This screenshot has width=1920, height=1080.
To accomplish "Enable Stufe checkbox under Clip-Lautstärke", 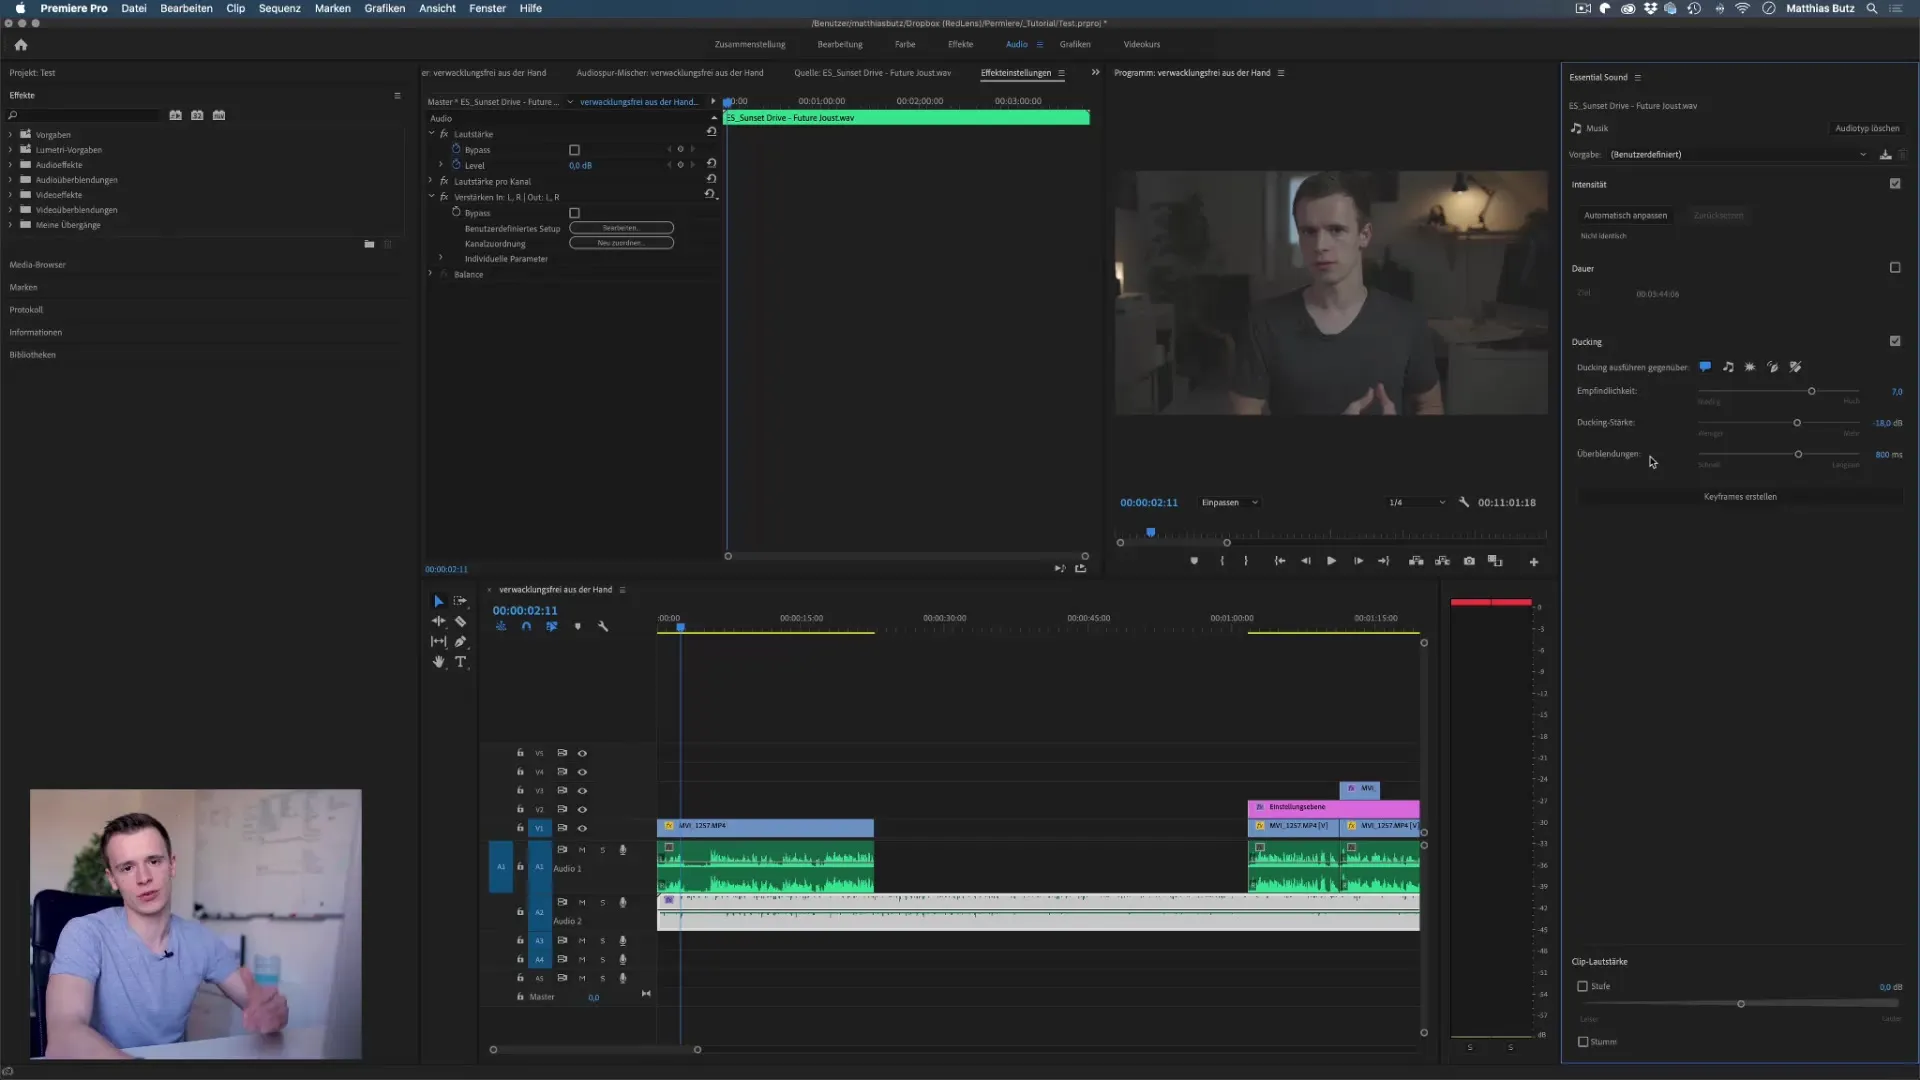I will point(1583,986).
